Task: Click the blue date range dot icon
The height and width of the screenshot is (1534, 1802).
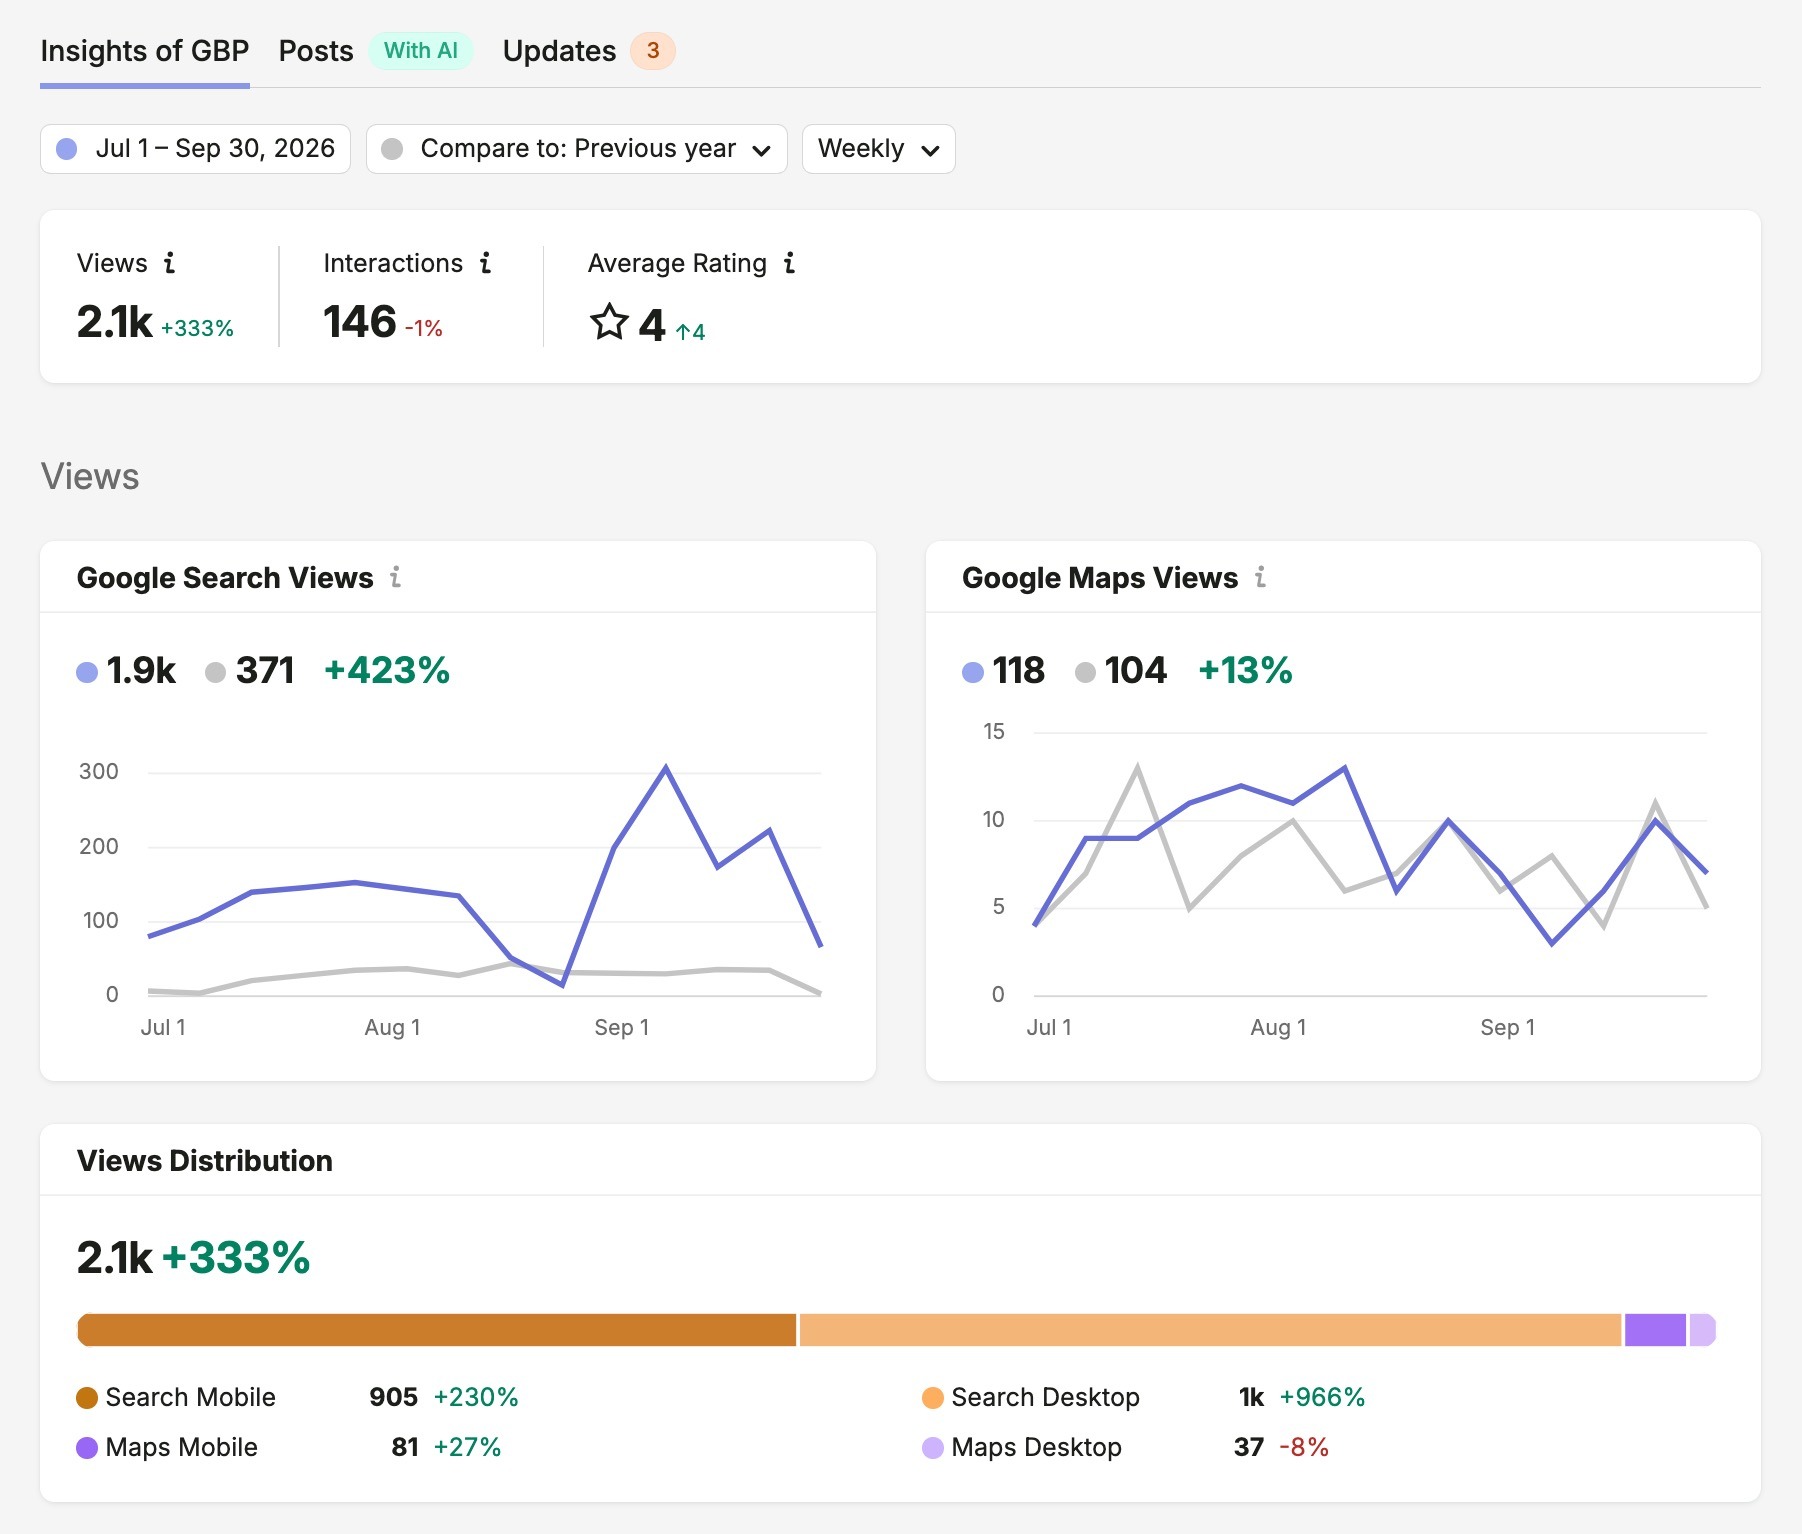Action: click(67, 149)
